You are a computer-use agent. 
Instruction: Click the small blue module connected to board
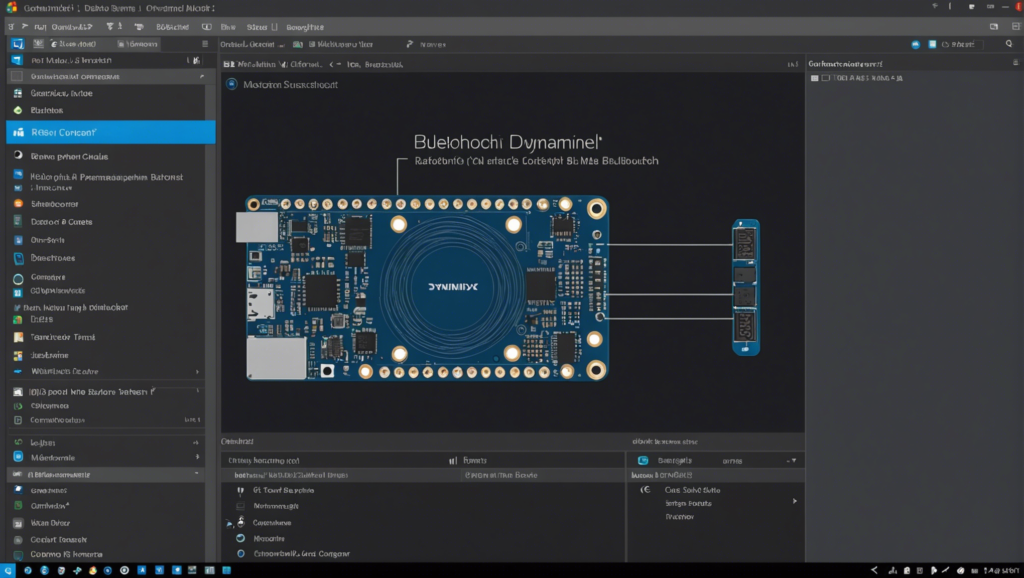point(746,287)
